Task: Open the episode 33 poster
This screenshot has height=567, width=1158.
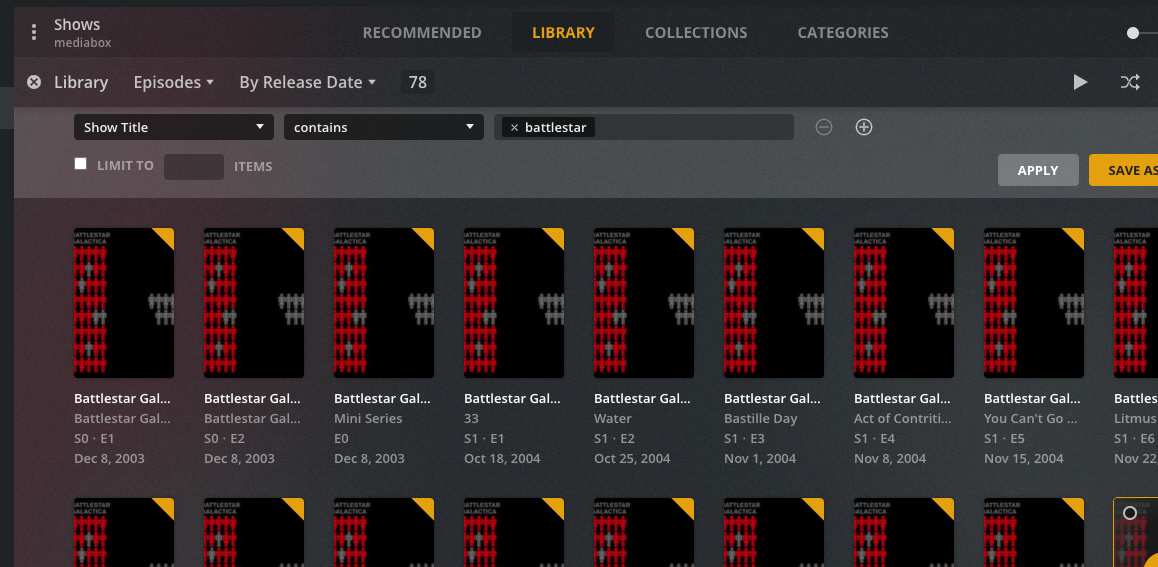Action: 514,303
